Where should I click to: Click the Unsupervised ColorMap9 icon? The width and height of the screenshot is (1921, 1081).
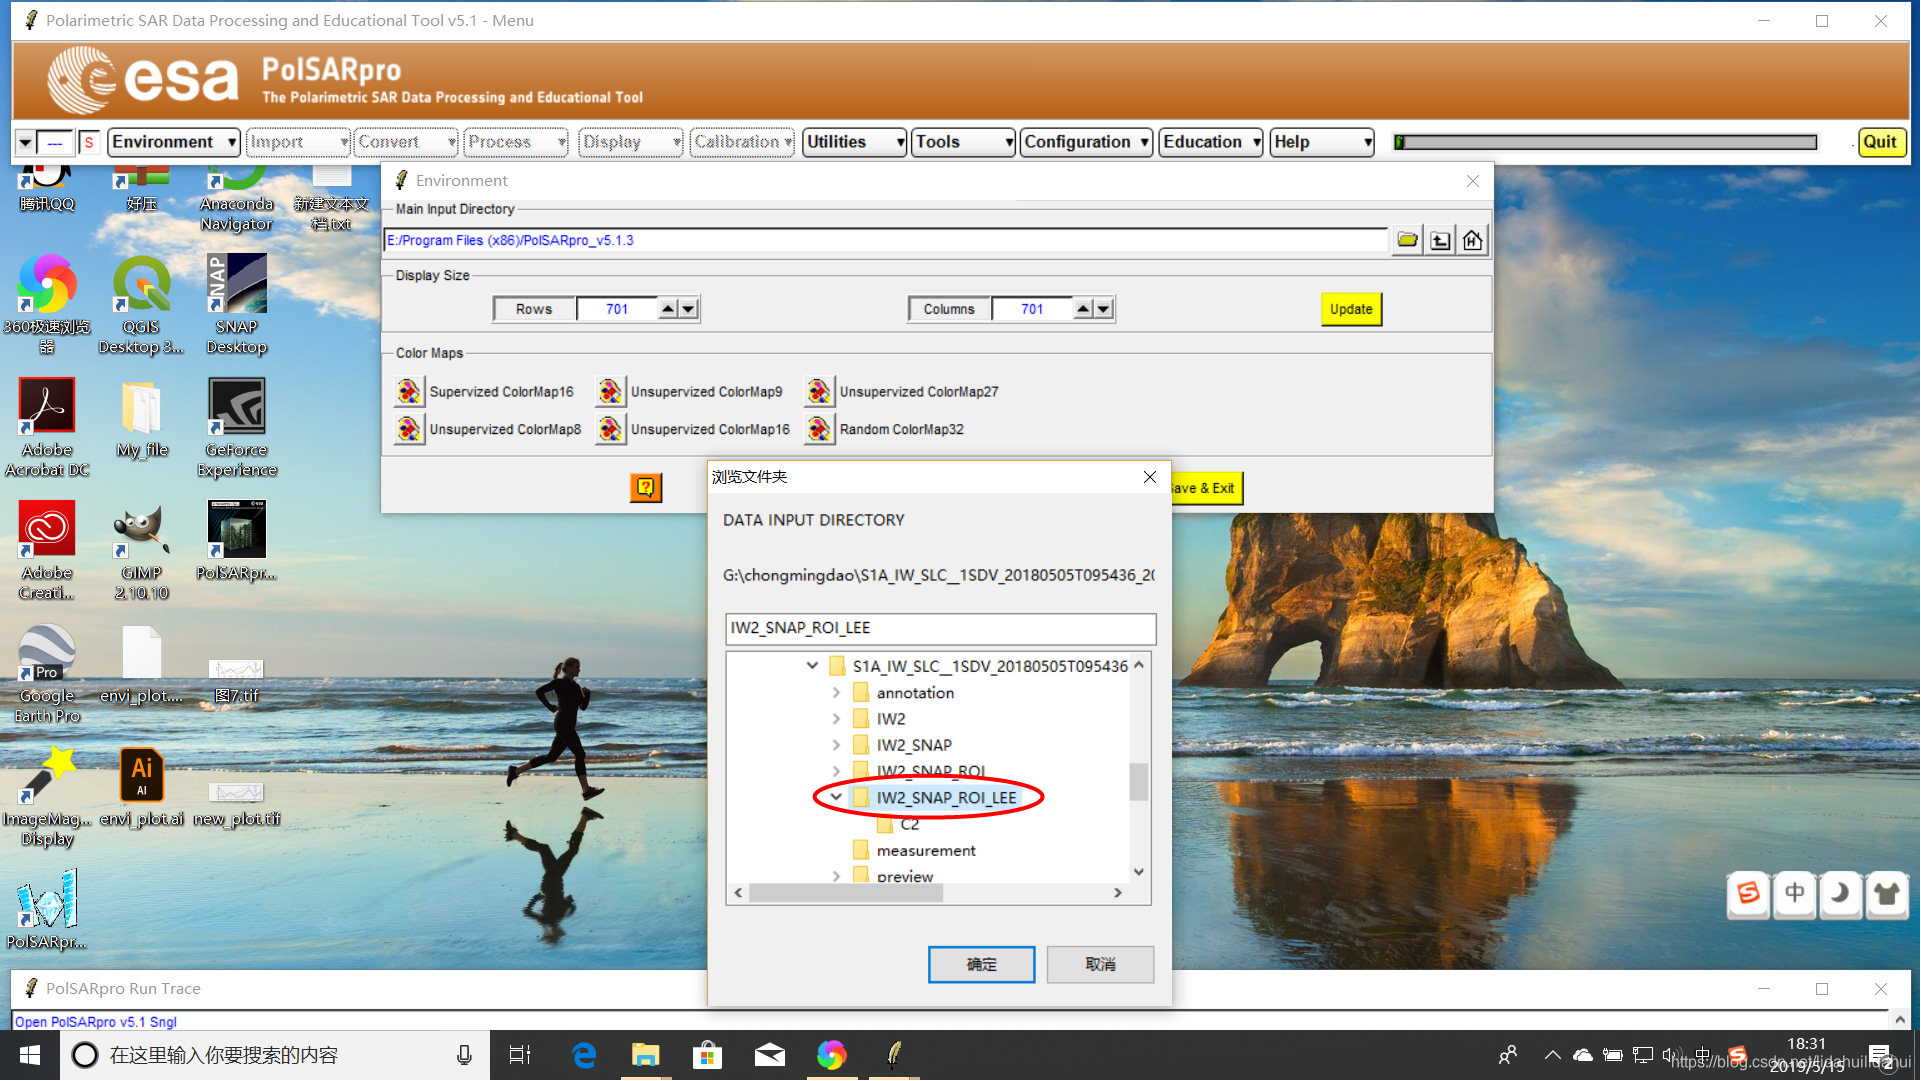tap(608, 391)
